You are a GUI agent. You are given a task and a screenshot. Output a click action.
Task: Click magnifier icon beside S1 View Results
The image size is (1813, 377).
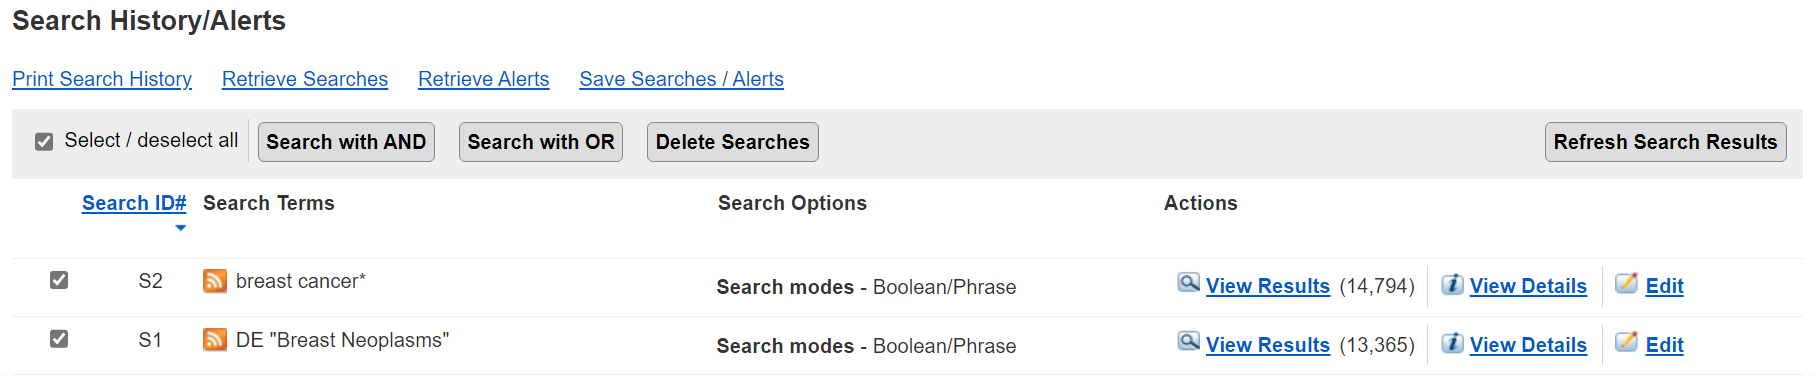point(1188,342)
